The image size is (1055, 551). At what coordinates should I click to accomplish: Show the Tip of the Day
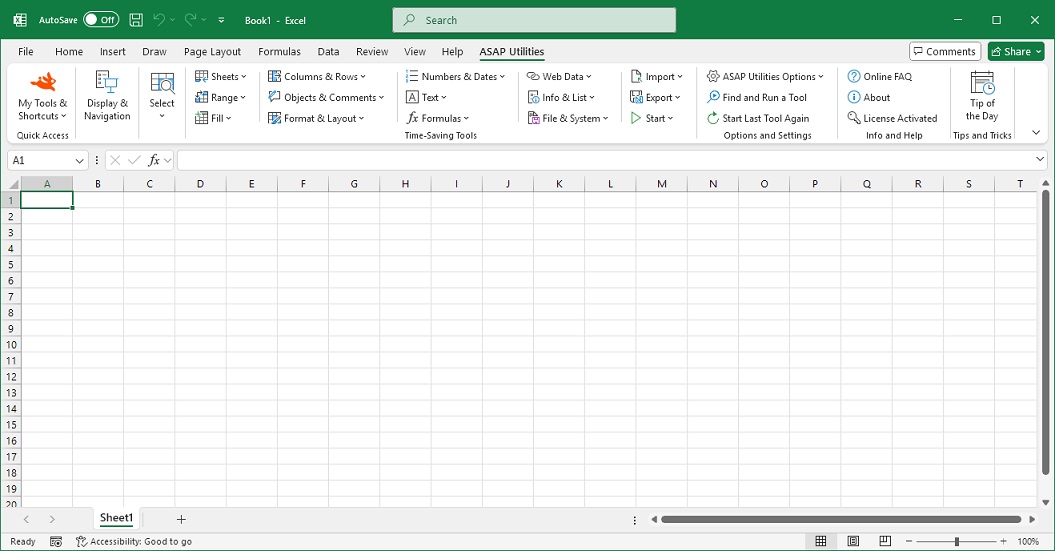click(x=982, y=96)
